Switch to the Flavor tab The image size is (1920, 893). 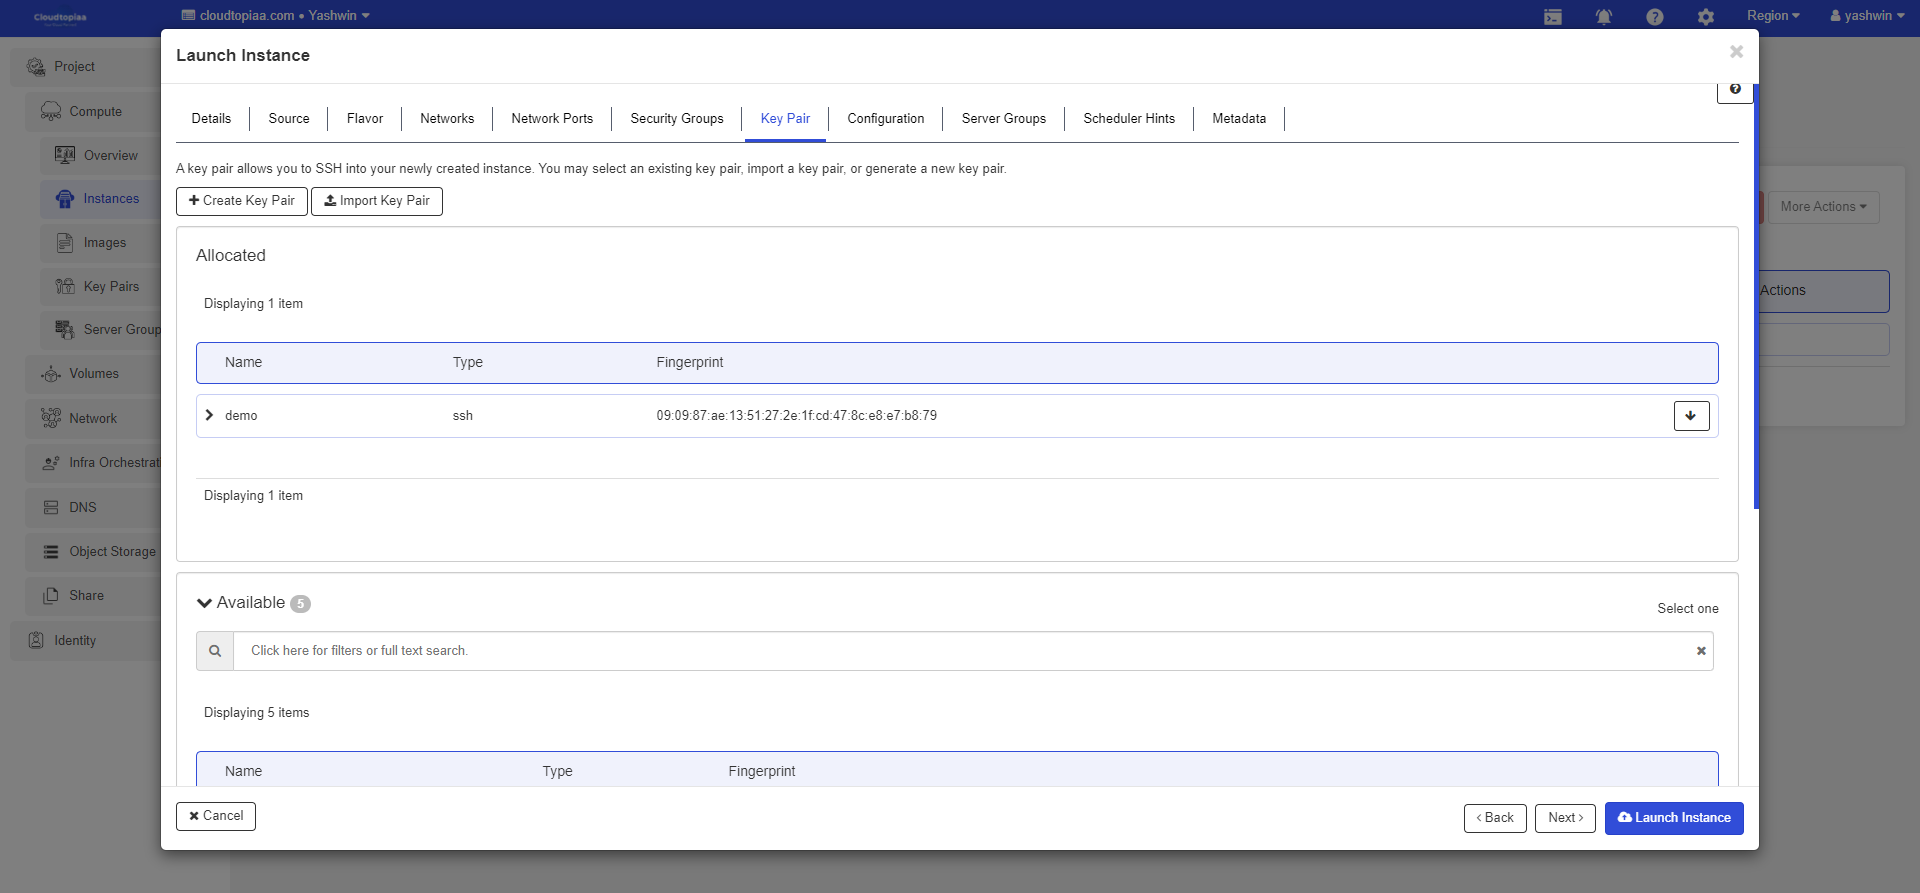[x=365, y=119]
